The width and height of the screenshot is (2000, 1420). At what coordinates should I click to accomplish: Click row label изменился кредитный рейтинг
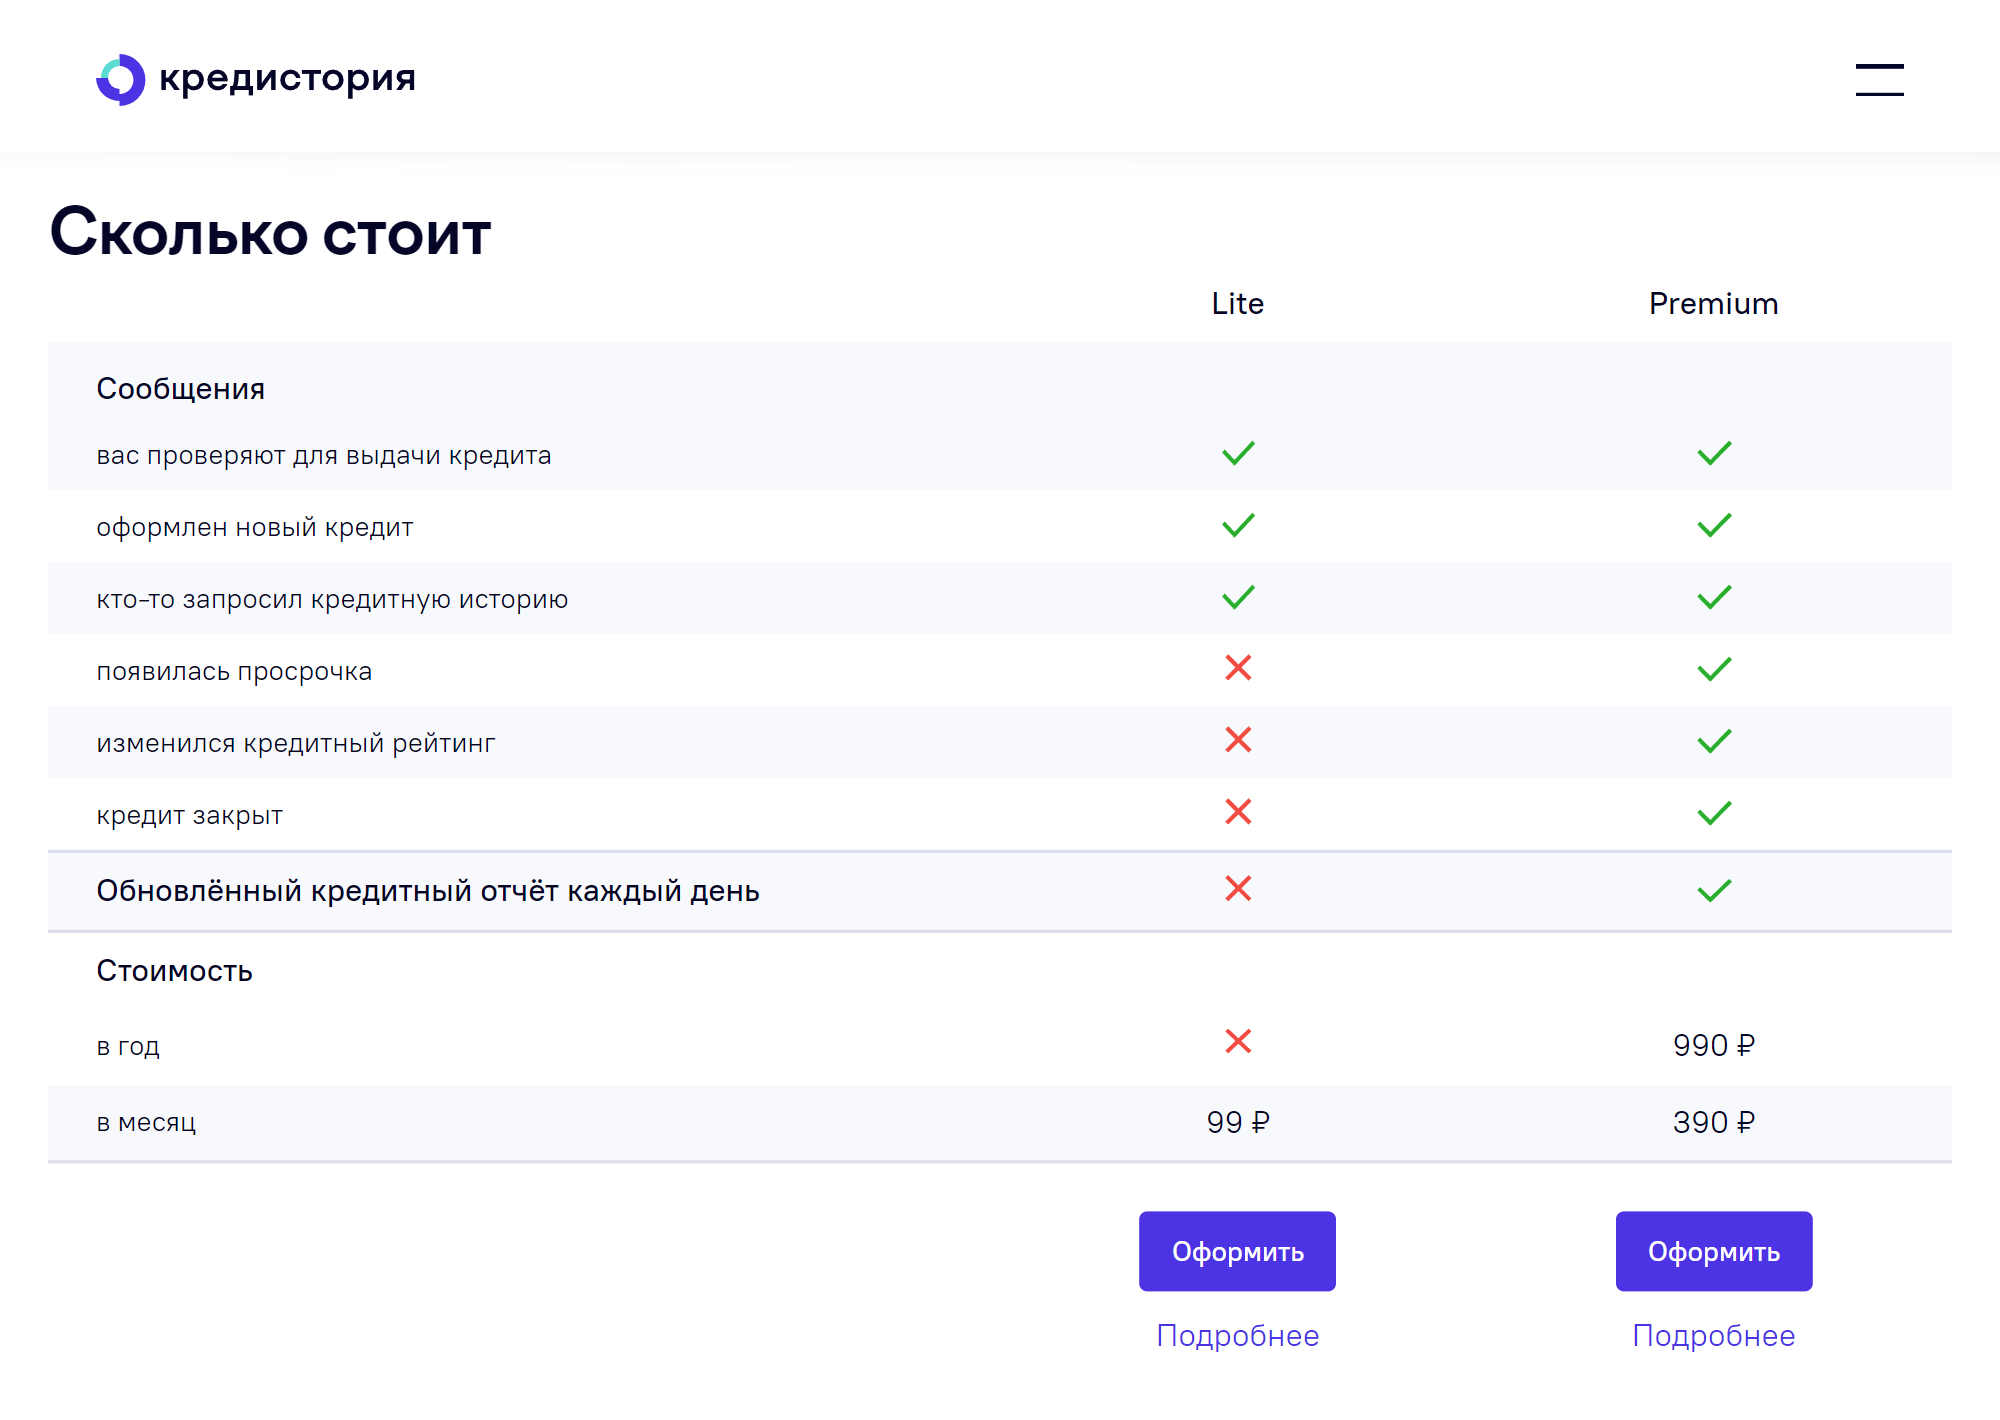pyautogui.click(x=296, y=743)
